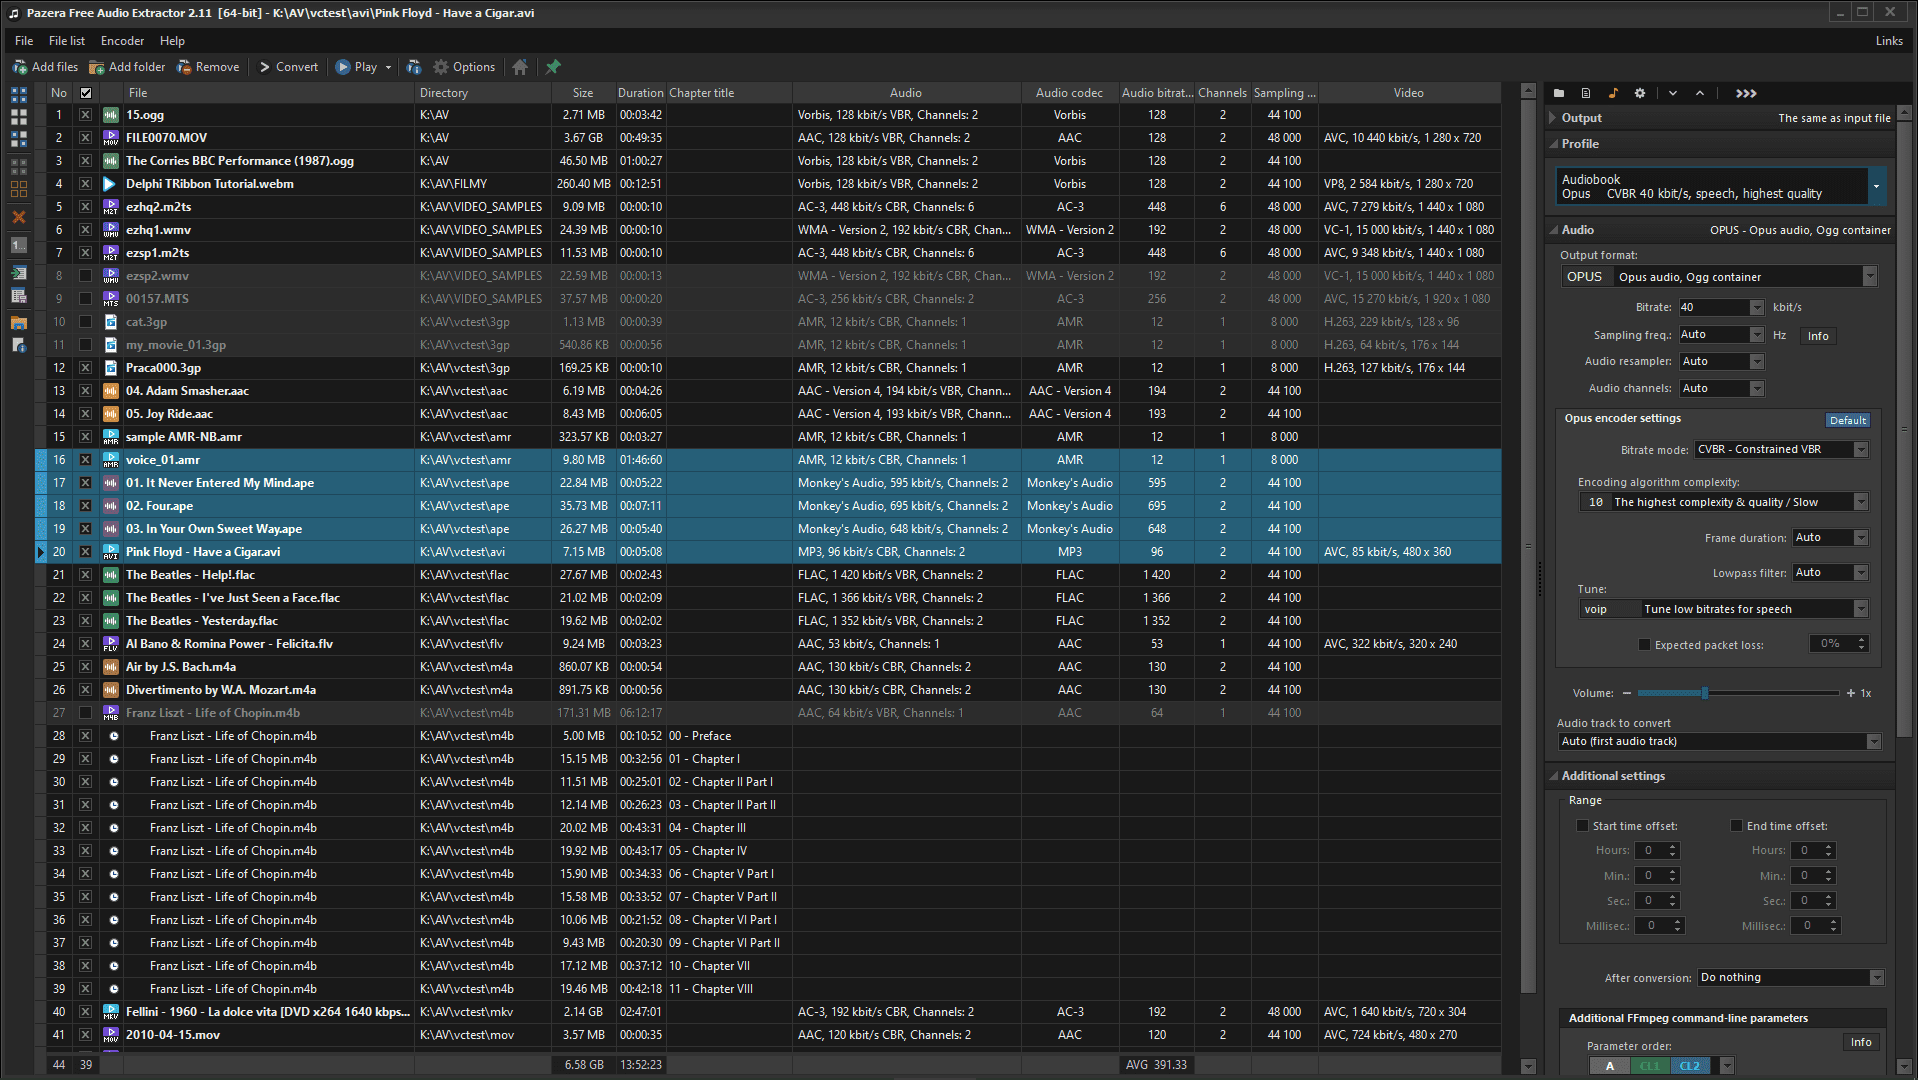This screenshot has height=1080, width=1918.
Task: Click the Volume slider track
Action: 1738,693
